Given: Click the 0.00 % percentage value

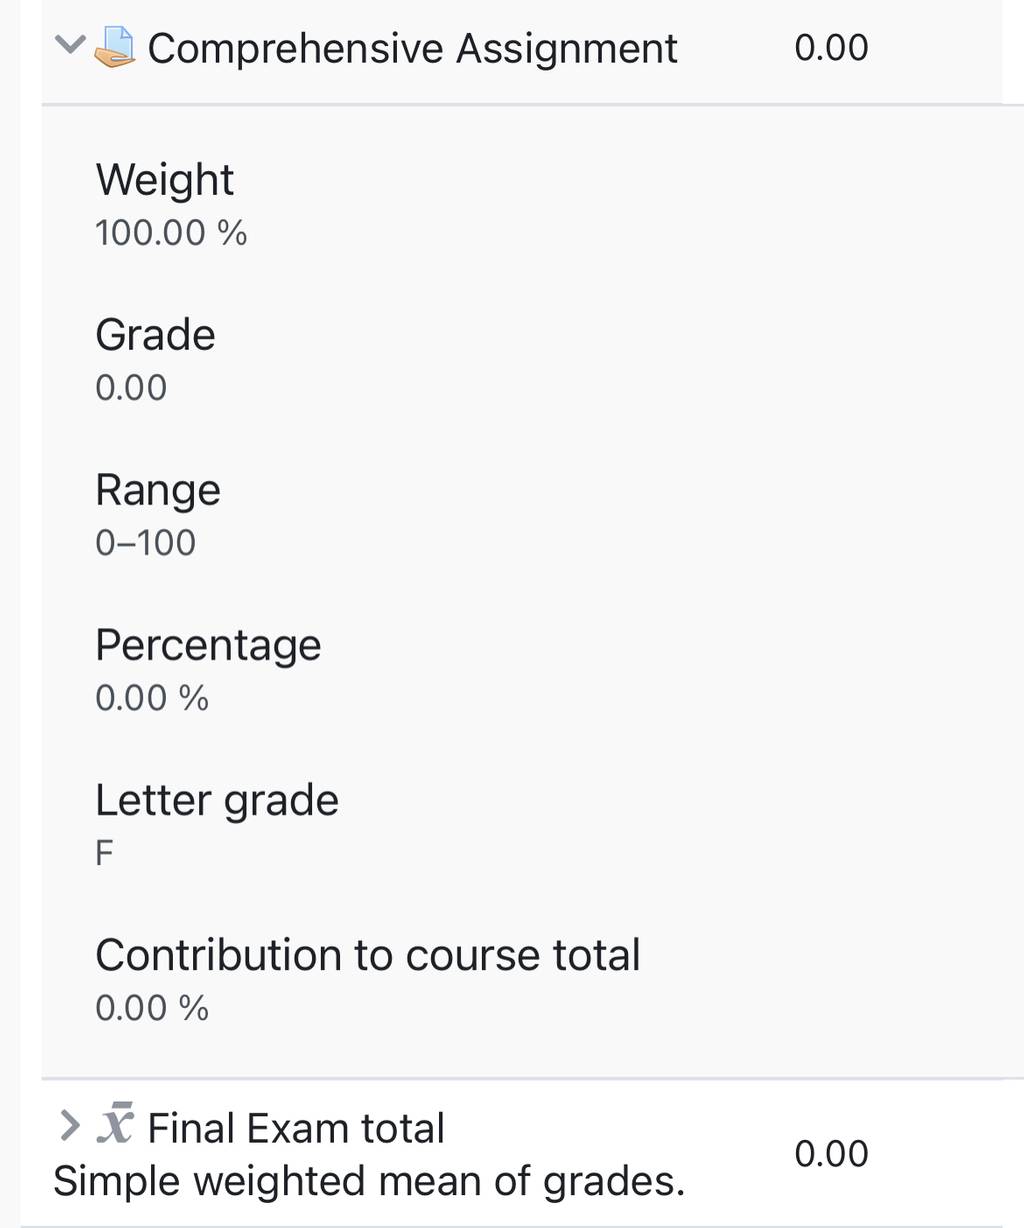Looking at the screenshot, I should [x=152, y=697].
